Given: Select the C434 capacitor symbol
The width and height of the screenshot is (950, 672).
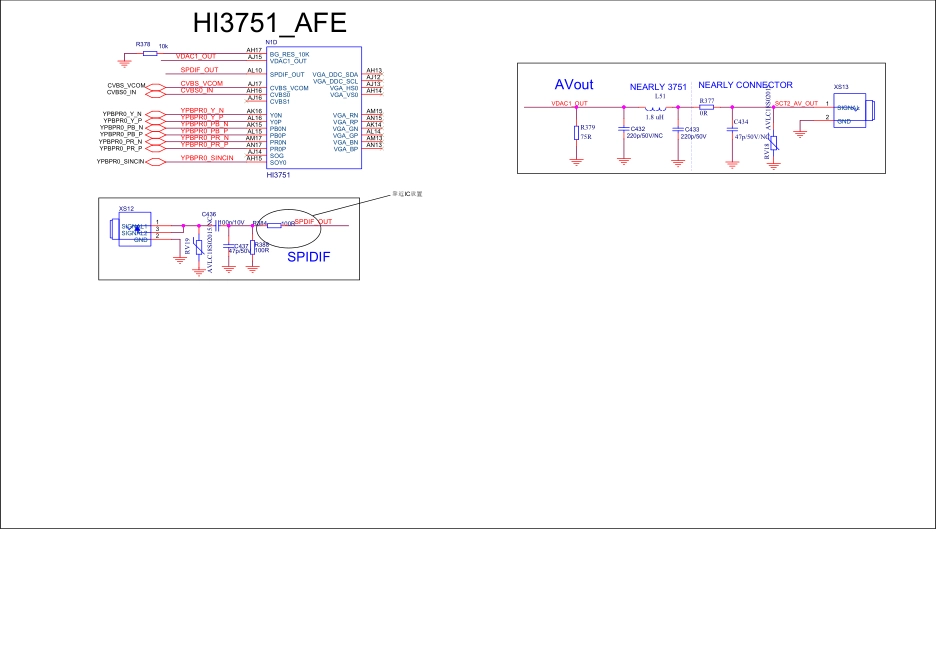Looking at the screenshot, I should pyautogui.click(x=733, y=129).
